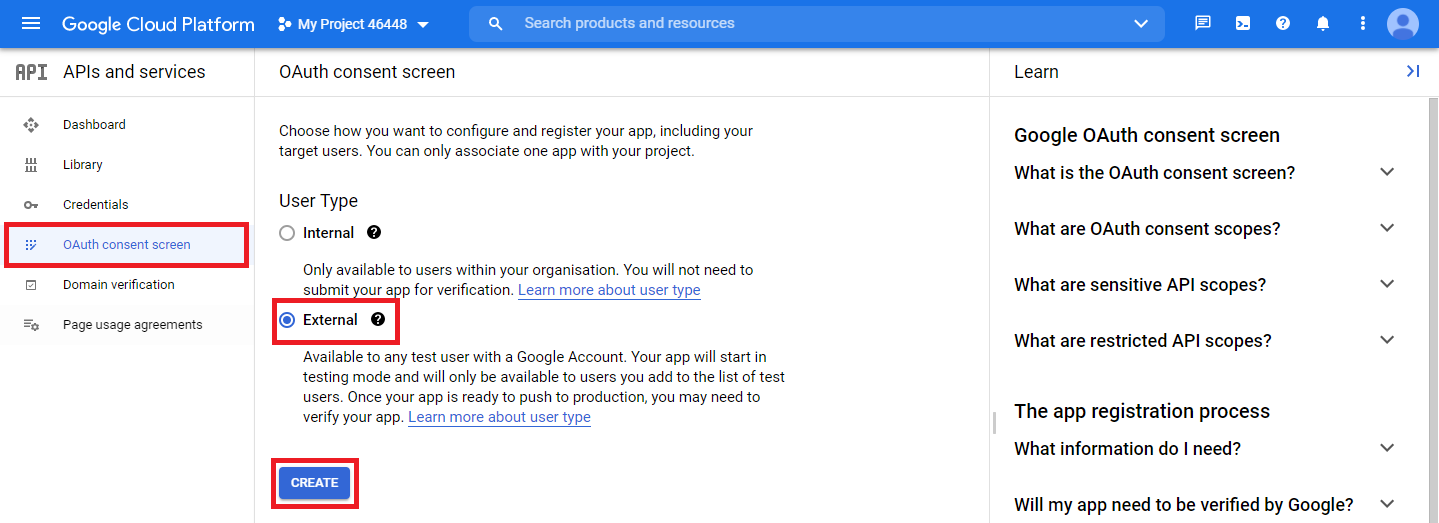Open Learn more link under Internal
Image resolution: width=1439 pixels, height=523 pixels.
pos(609,290)
